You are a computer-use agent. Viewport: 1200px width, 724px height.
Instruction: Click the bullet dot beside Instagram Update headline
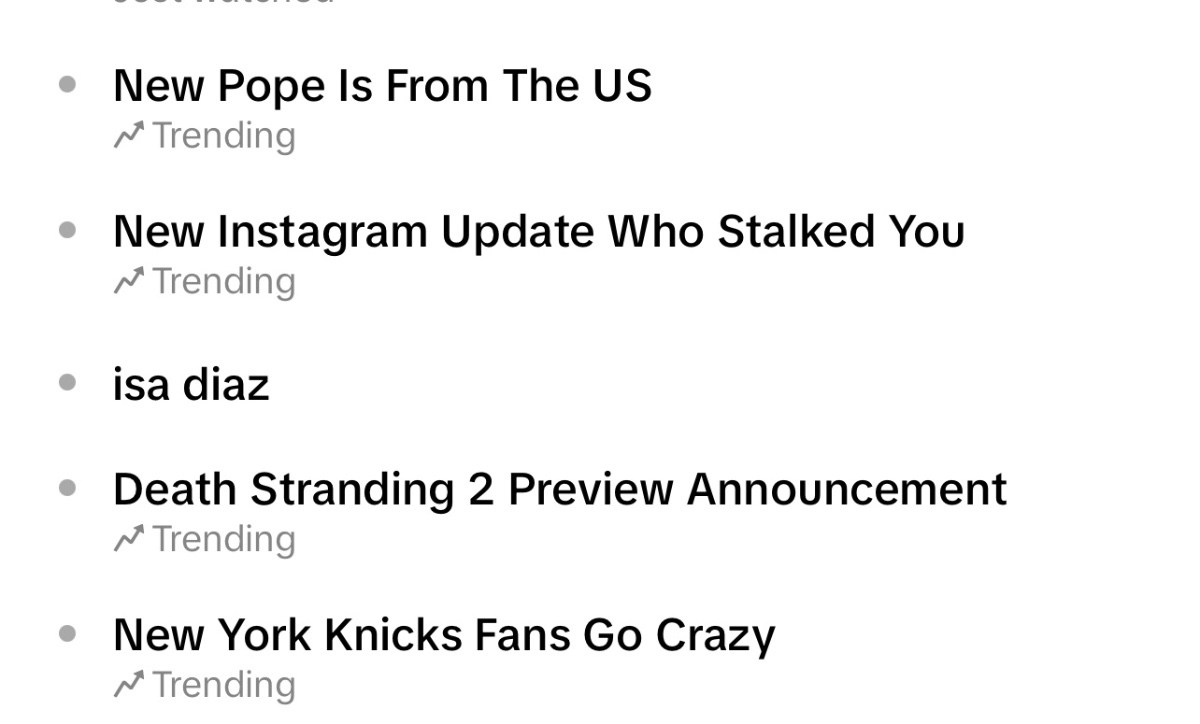pyautogui.click(x=68, y=231)
